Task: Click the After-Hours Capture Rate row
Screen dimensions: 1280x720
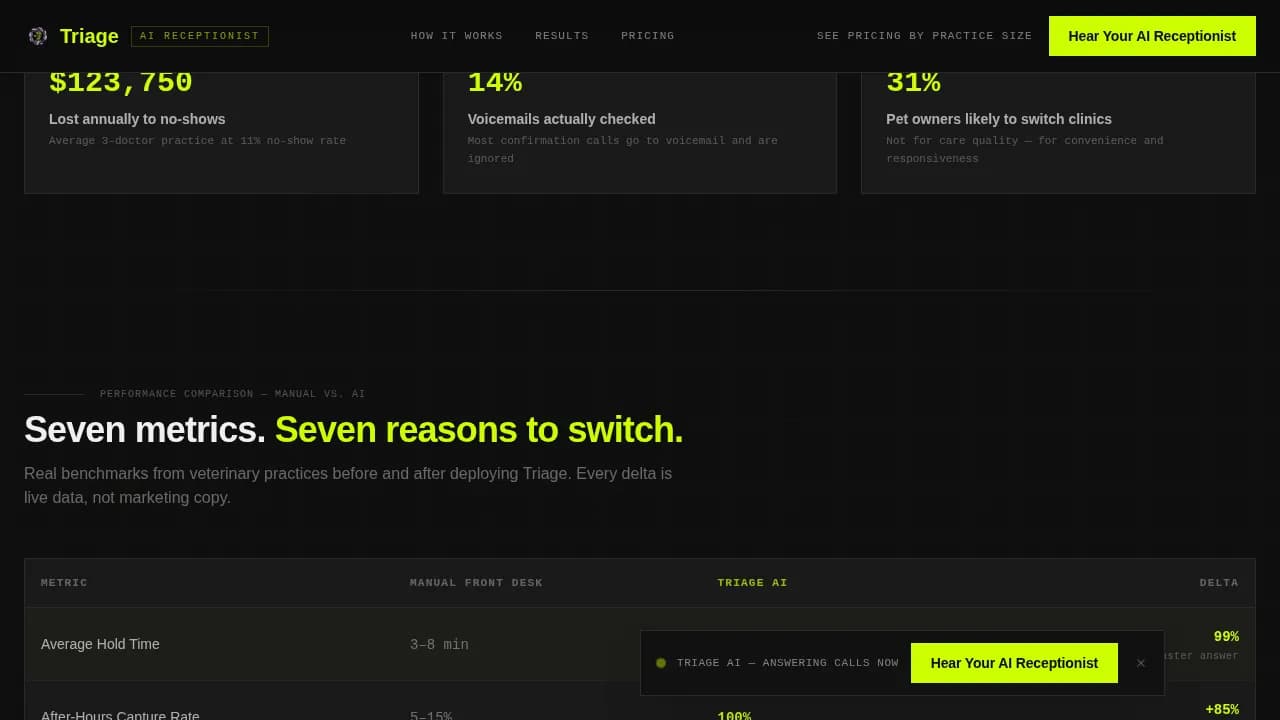Action: point(300,714)
